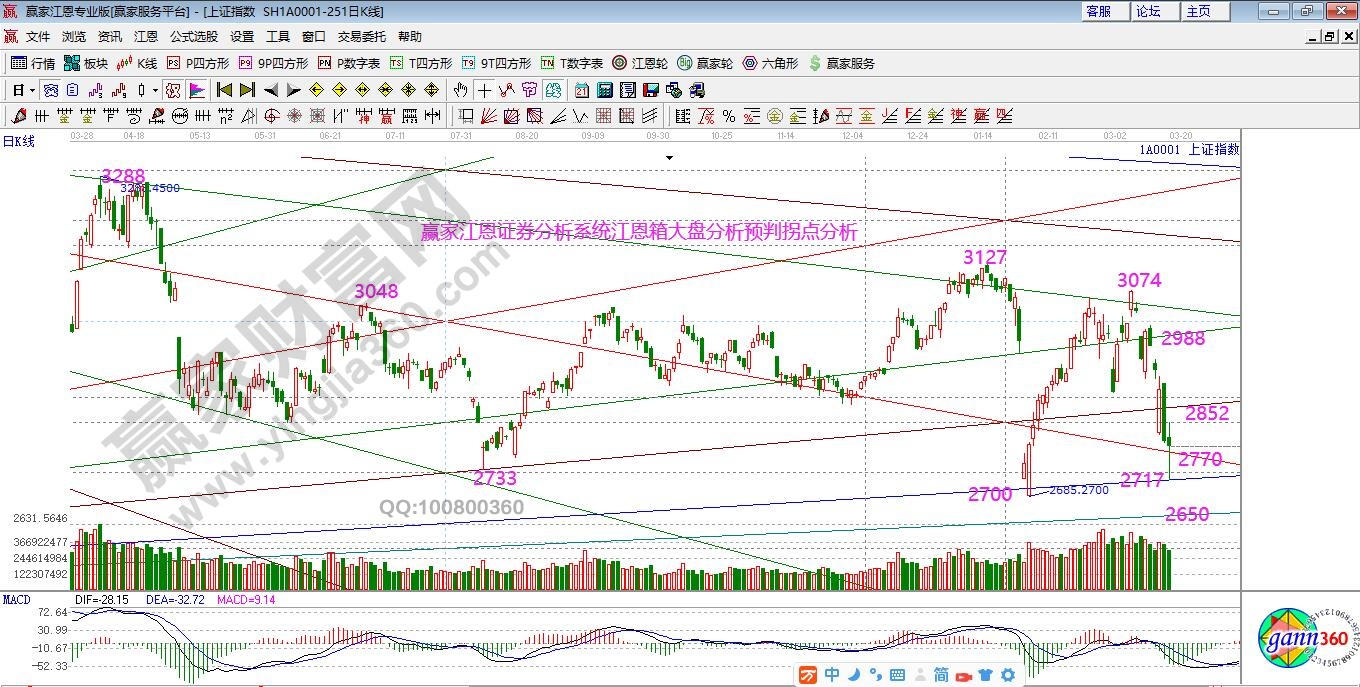Click the 论坛 forum button

click(1148, 11)
